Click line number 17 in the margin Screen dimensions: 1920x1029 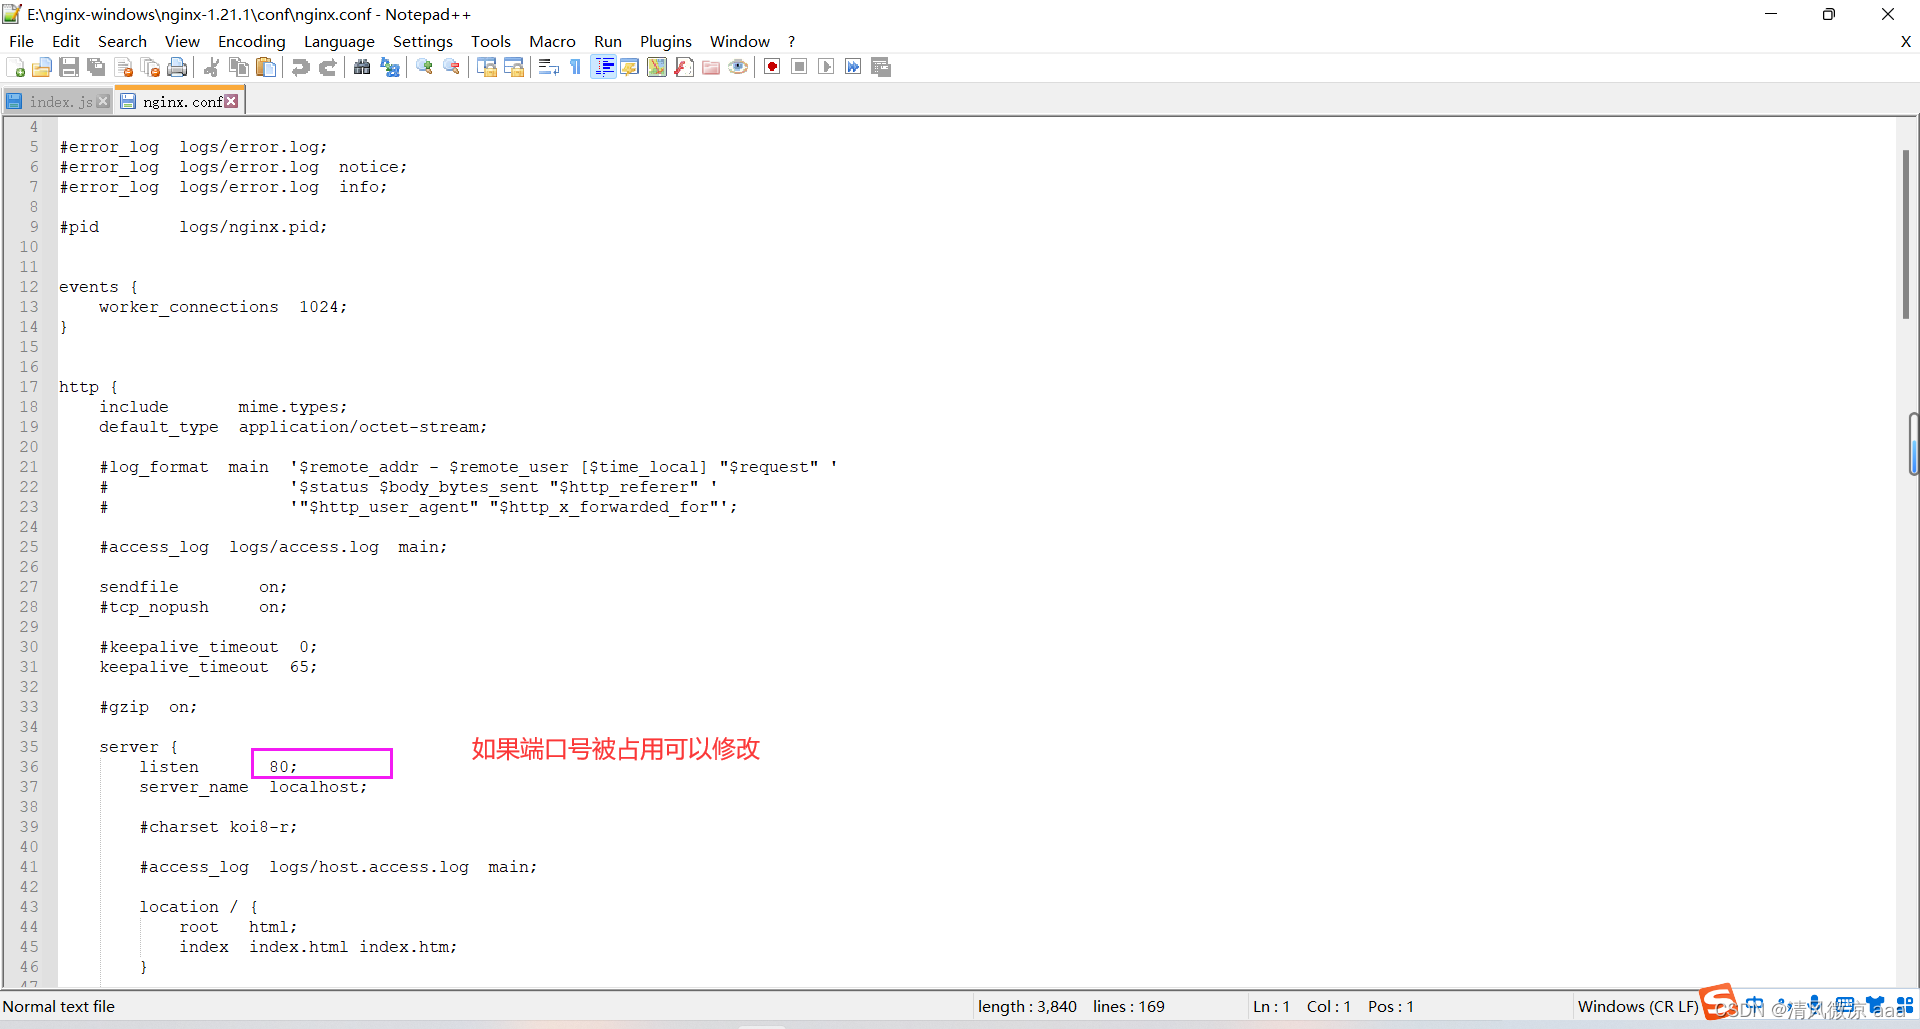coord(29,387)
